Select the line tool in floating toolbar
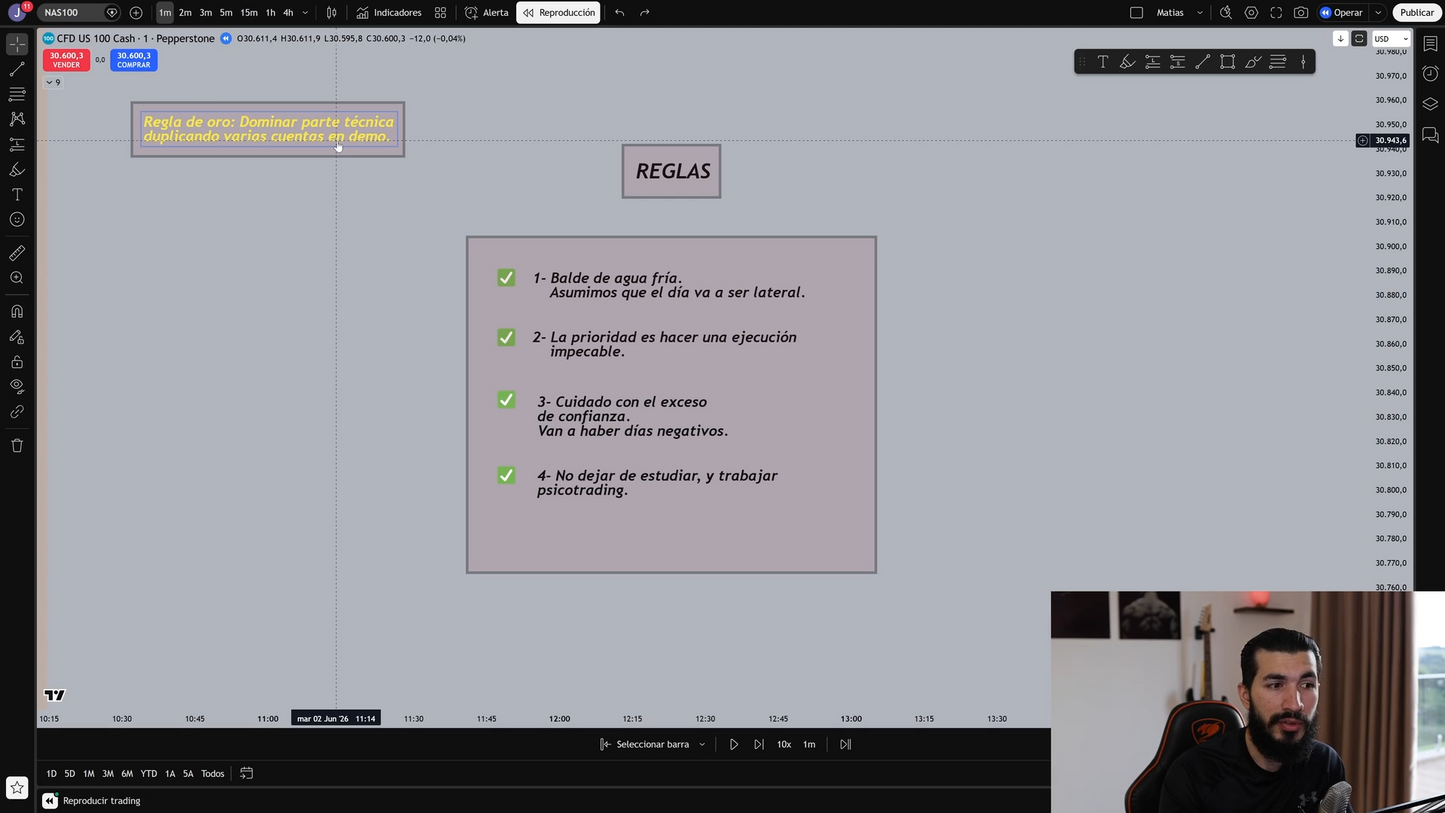The image size is (1445, 813). click(x=1203, y=62)
